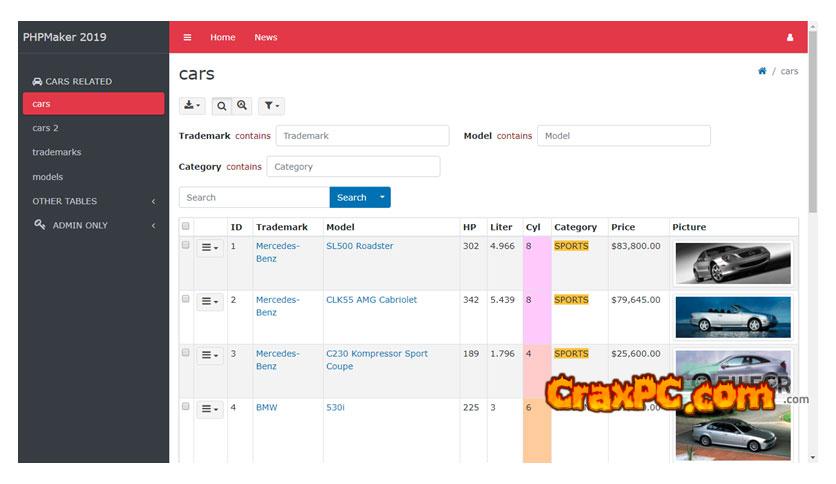This screenshot has height=484, width=836.
Task: Open the export download icon dropdown
Action: click(192, 105)
